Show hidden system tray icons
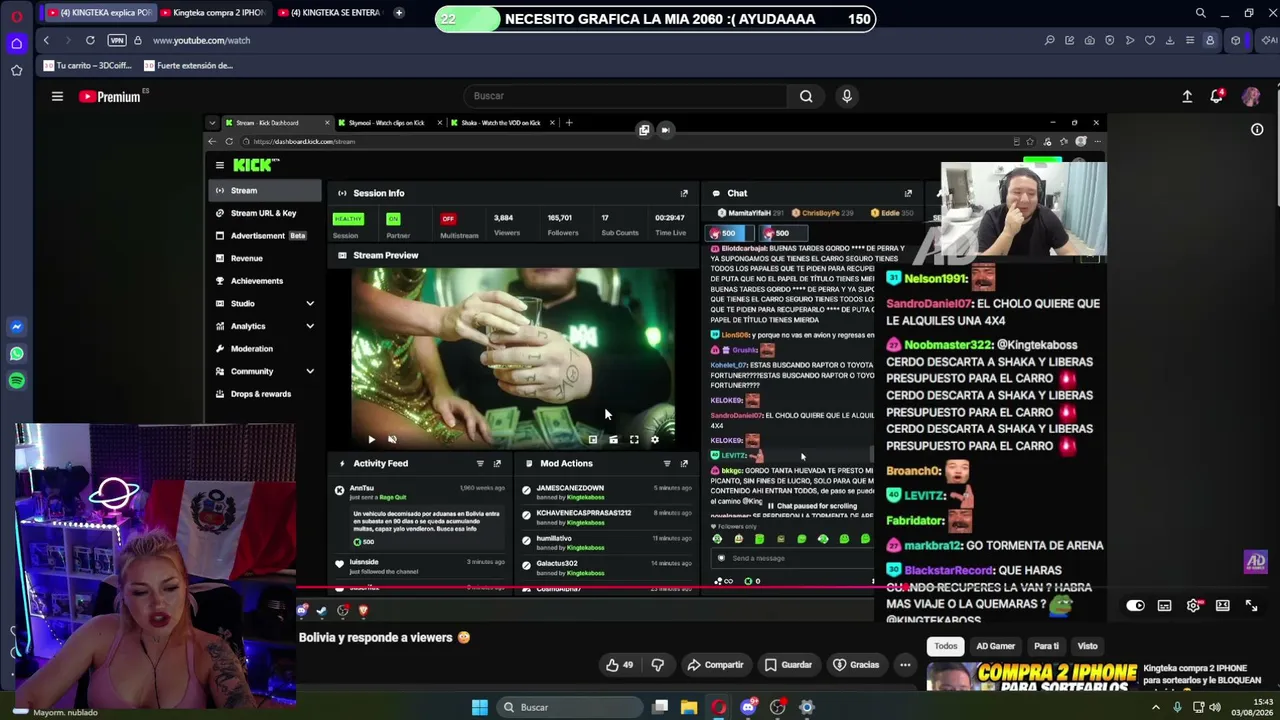The image size is (1280, 720). (x=1156, y=707)
